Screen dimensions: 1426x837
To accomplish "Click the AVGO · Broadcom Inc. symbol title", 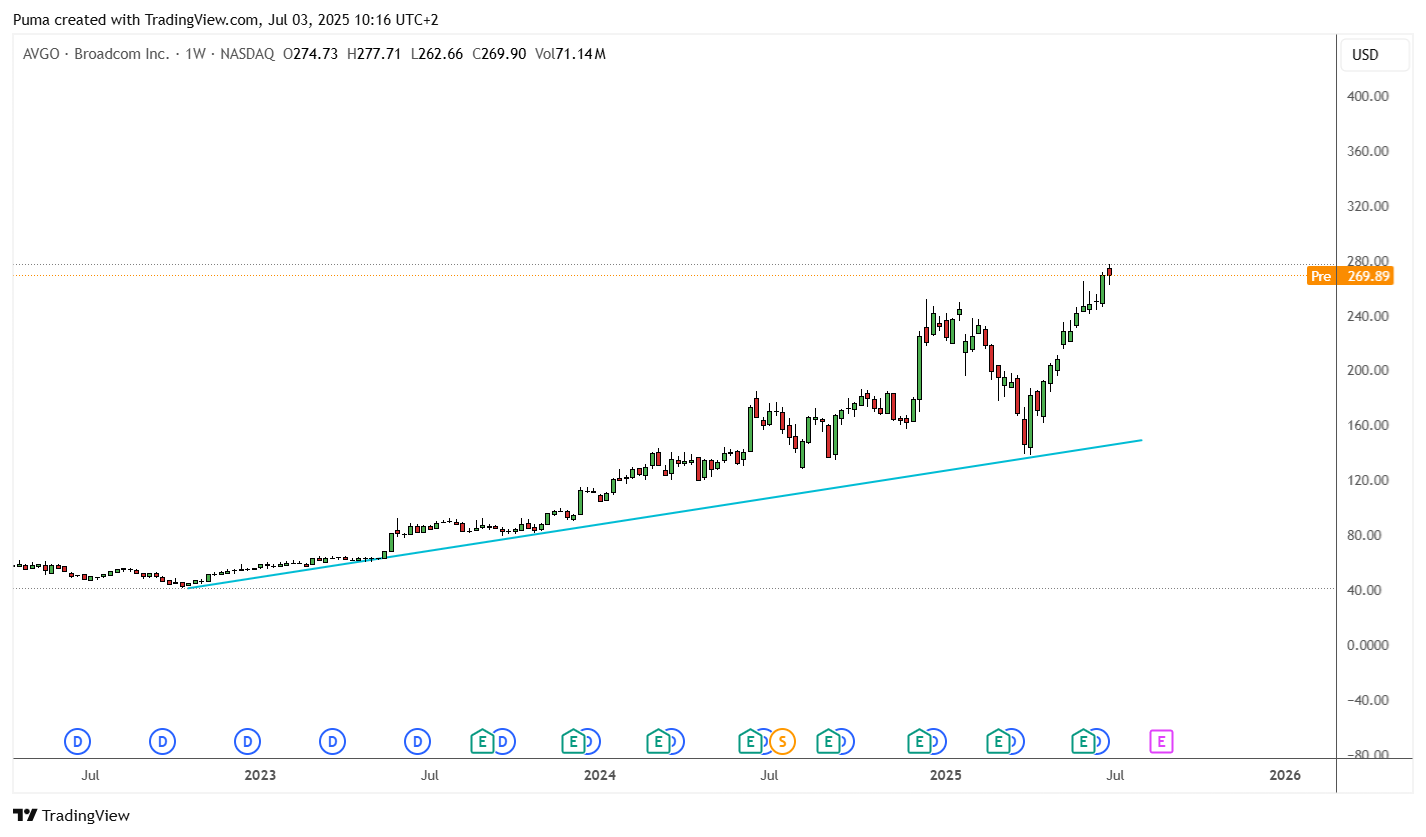I will point(96,54).
